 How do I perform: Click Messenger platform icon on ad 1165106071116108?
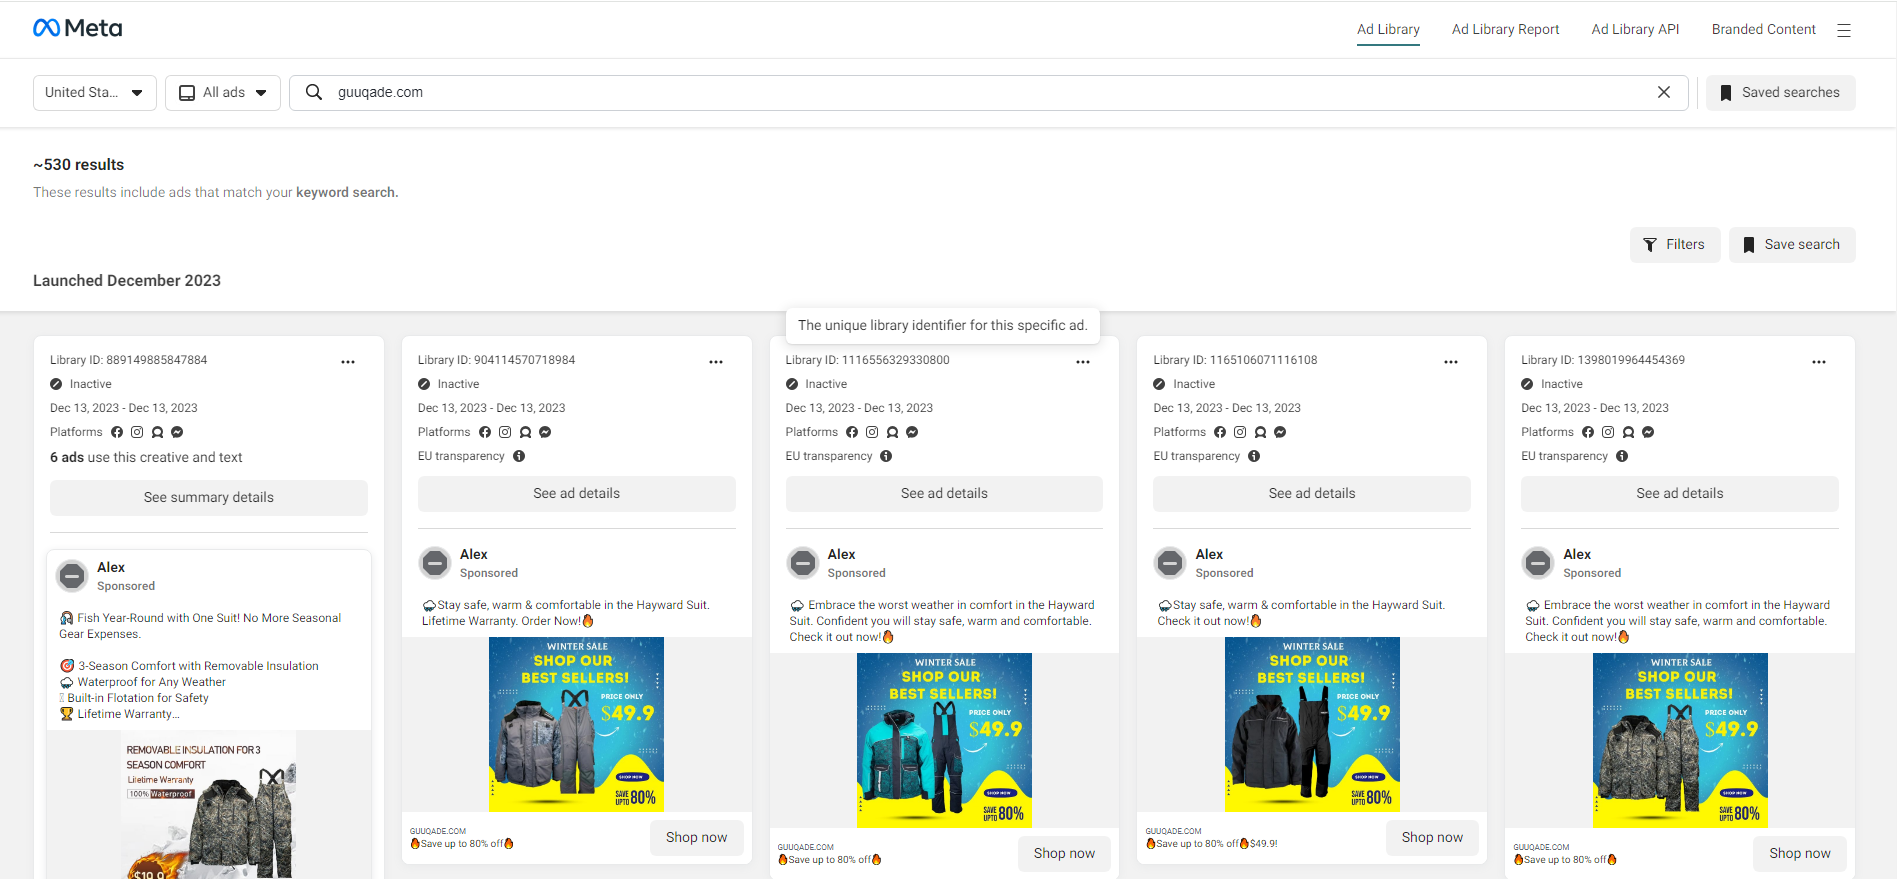tap(1280, 432)
